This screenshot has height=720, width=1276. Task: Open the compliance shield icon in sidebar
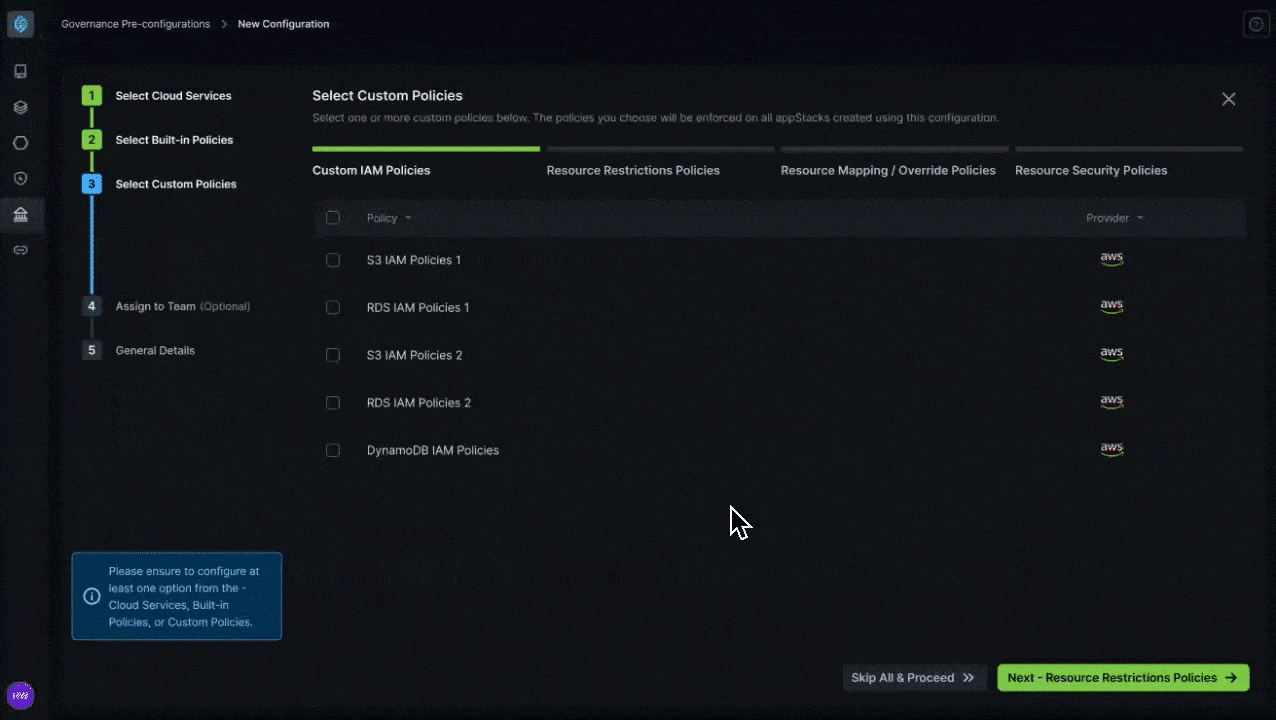point(20,178)
